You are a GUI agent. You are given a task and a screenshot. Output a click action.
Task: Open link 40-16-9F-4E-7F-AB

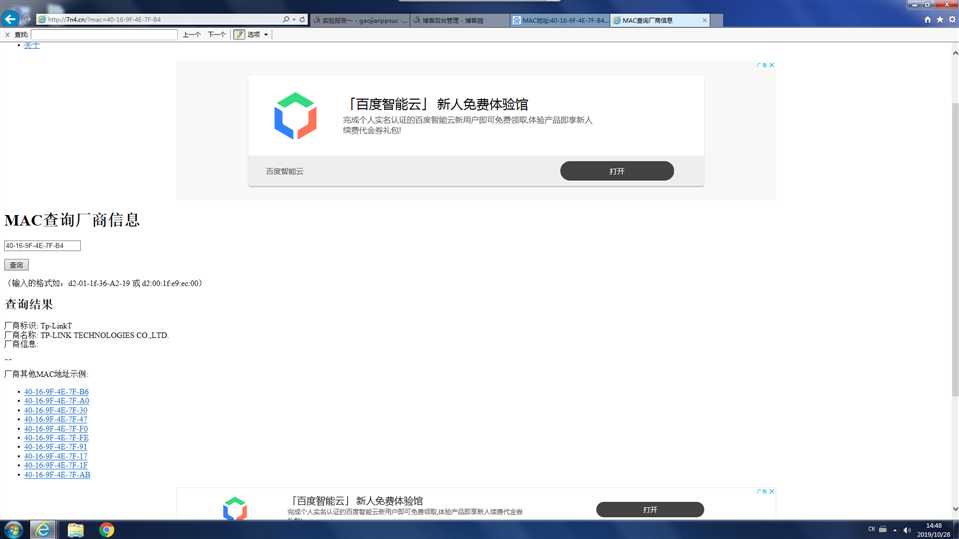click(x=57, y=475)
